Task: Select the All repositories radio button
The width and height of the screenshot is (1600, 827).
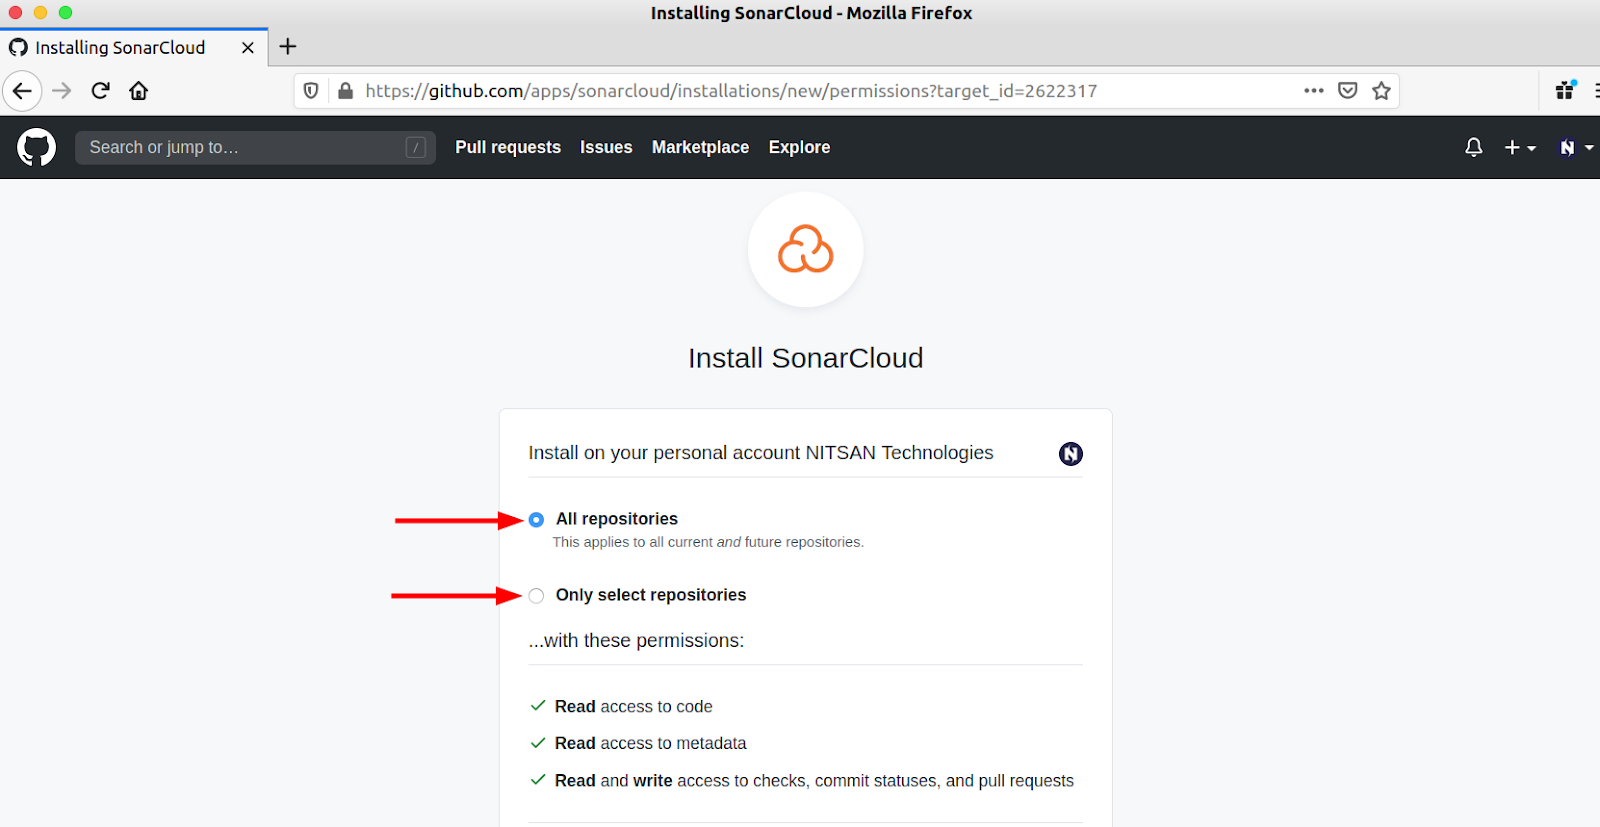Action: 537,520
